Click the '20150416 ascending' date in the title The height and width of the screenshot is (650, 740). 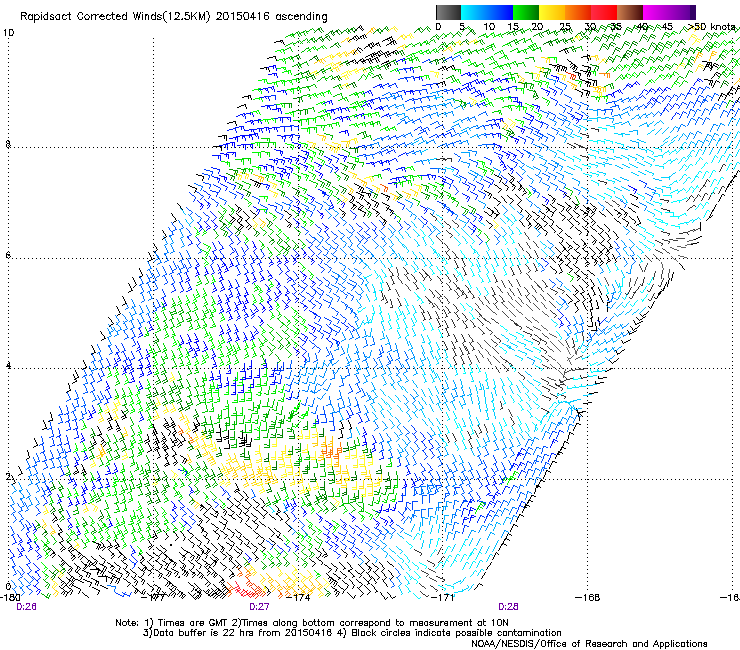click(271, 17)
